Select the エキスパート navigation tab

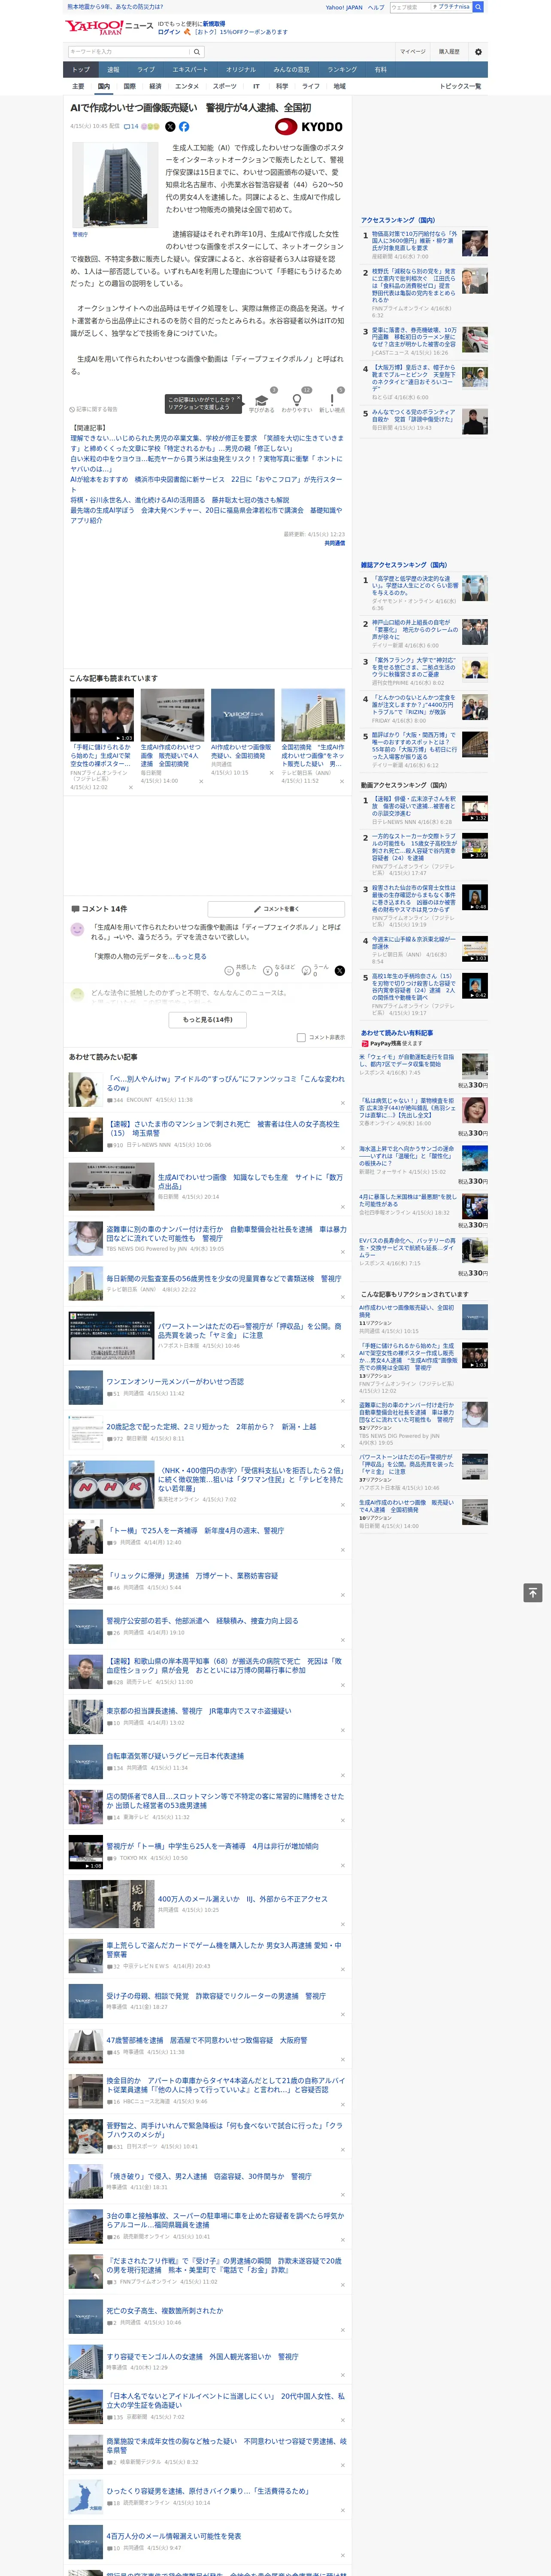(190, 70)
